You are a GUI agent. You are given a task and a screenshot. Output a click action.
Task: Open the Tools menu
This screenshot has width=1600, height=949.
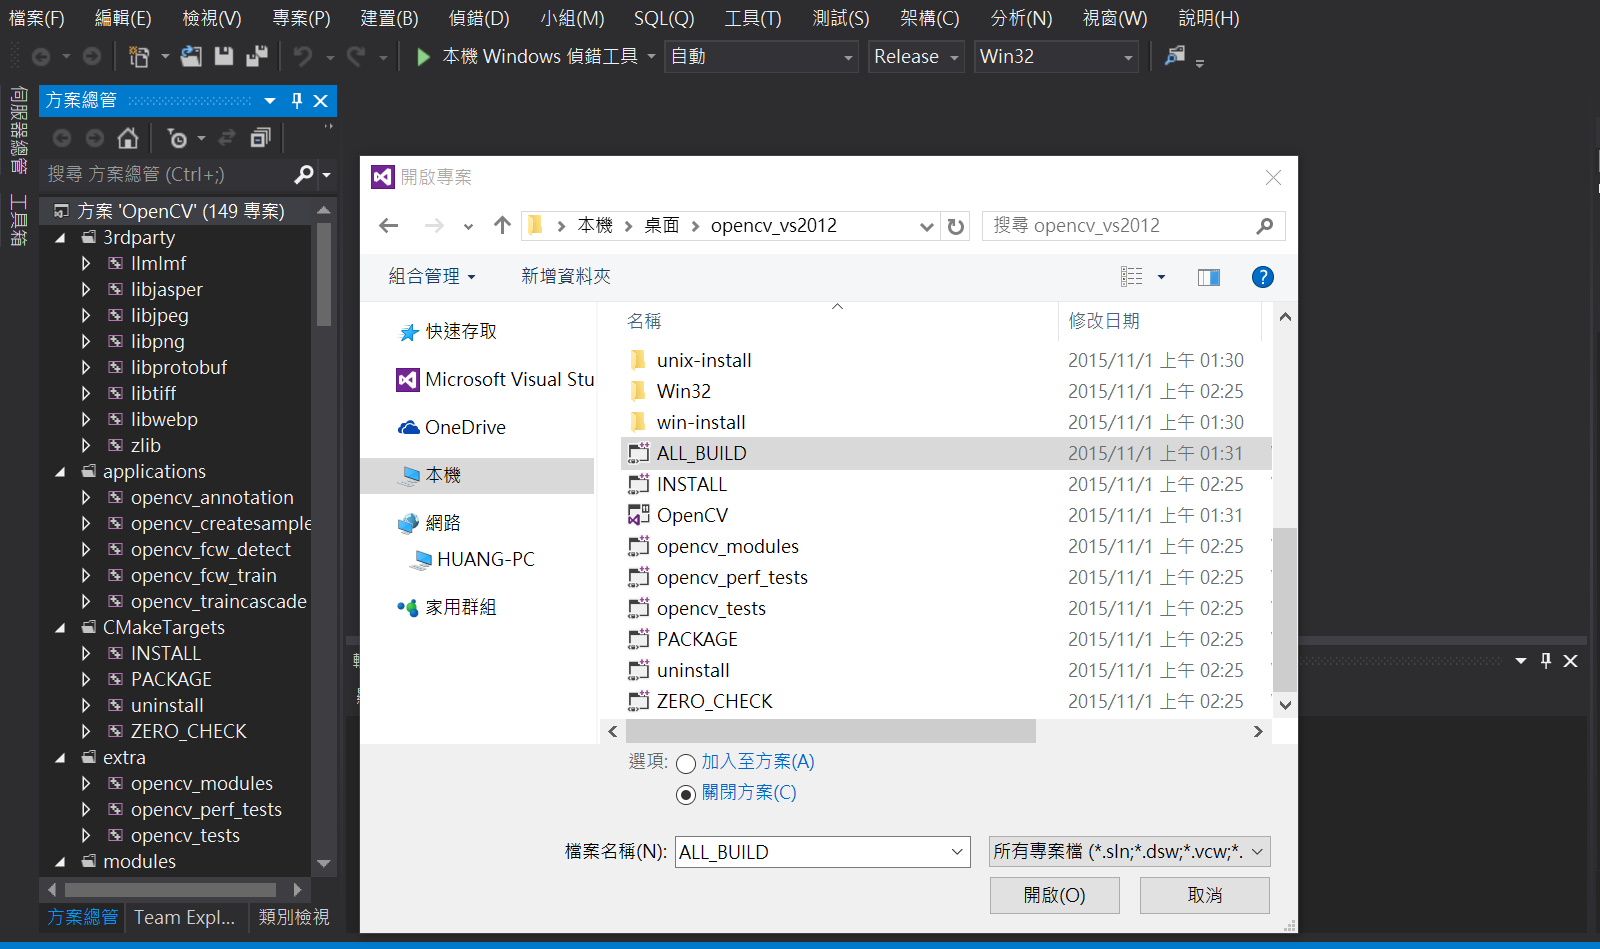click(x=753, y=18)
